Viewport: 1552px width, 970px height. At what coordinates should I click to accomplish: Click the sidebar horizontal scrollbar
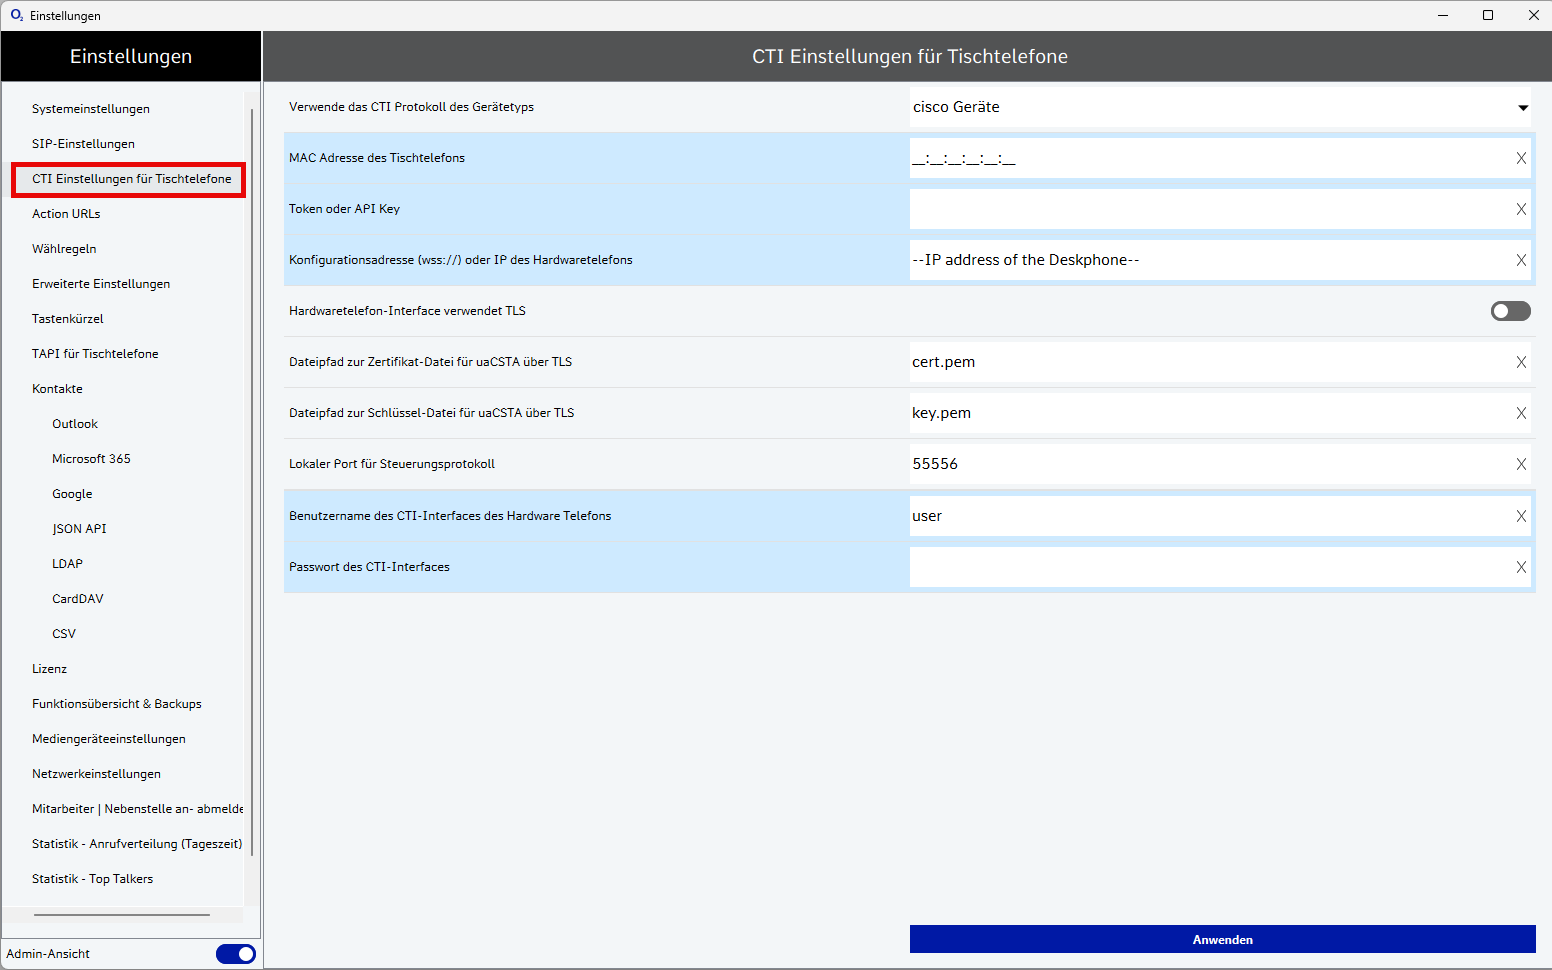122,915
